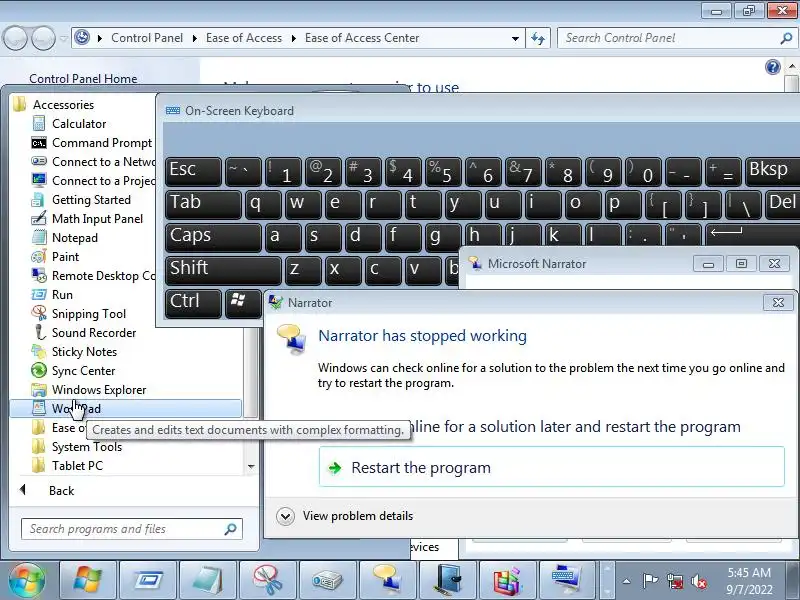Click the Windows flag taskbar icon
800x600 pixels.
[x=88, y=581]
